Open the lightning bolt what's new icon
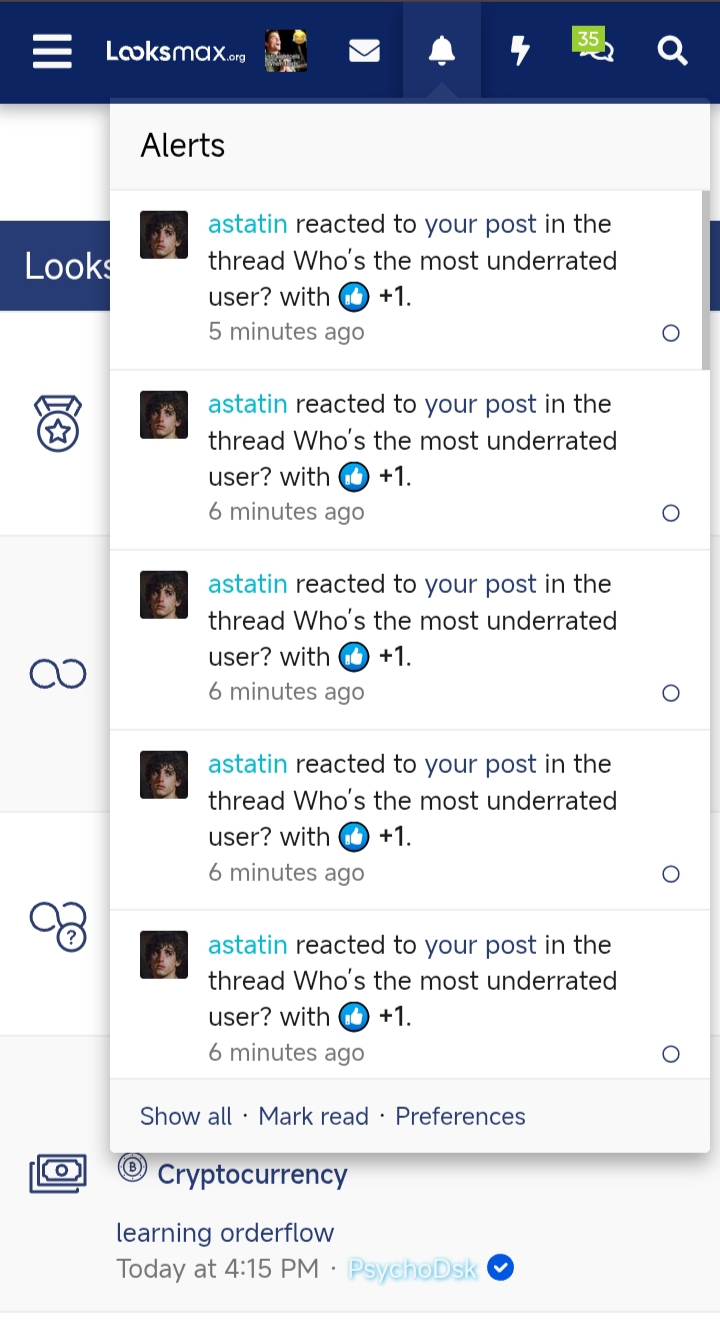Viewport: 720px width, 1329px height. coord(520,51)
